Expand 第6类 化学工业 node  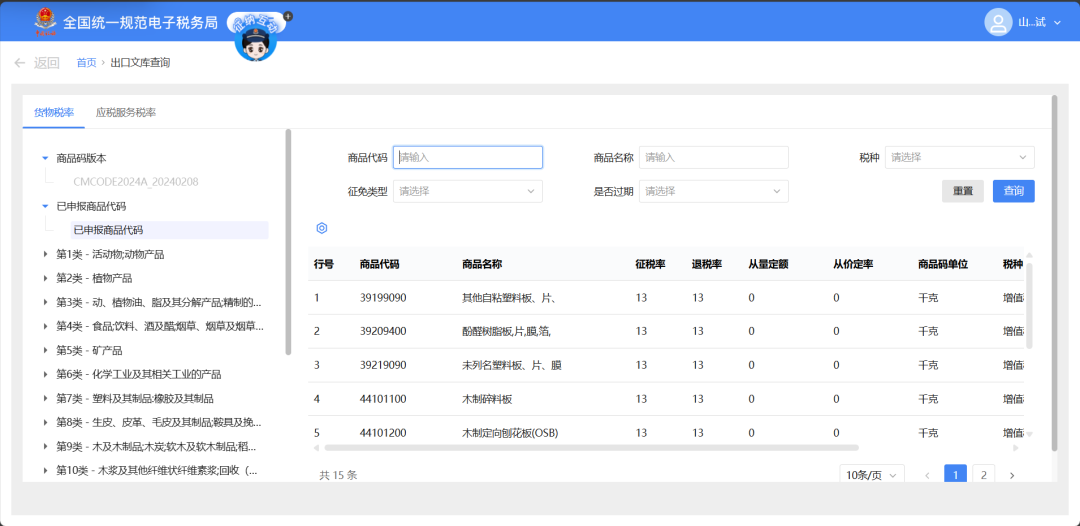click(45, 375)
